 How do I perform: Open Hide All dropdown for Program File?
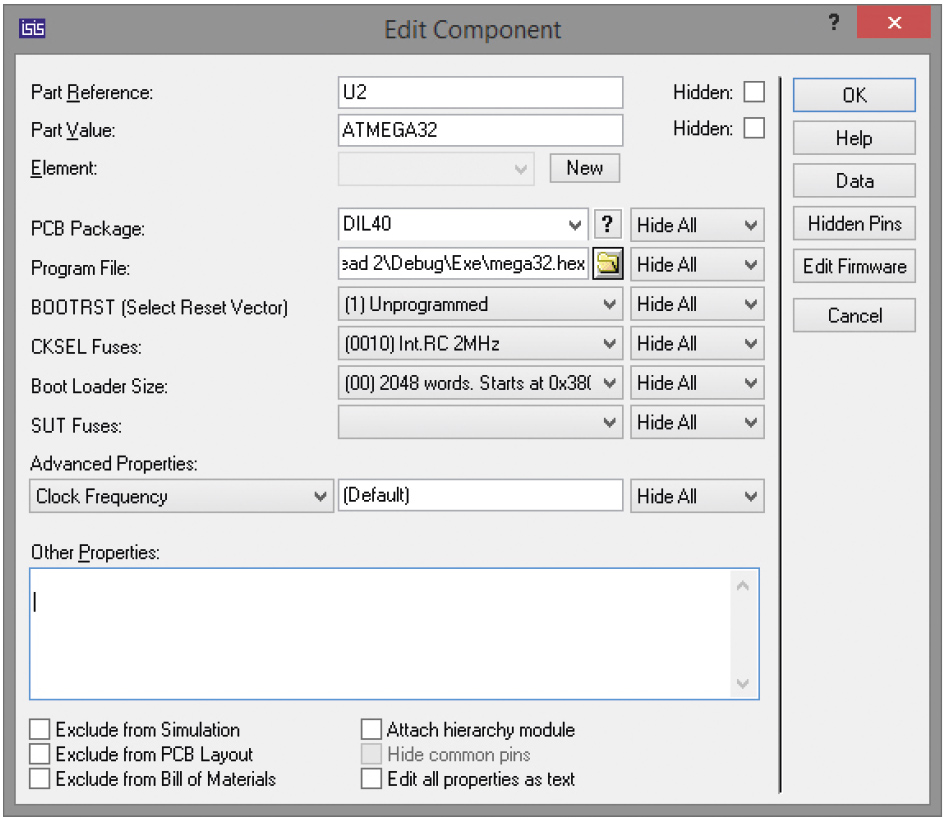pyautogui.click(x=697, y=265)
